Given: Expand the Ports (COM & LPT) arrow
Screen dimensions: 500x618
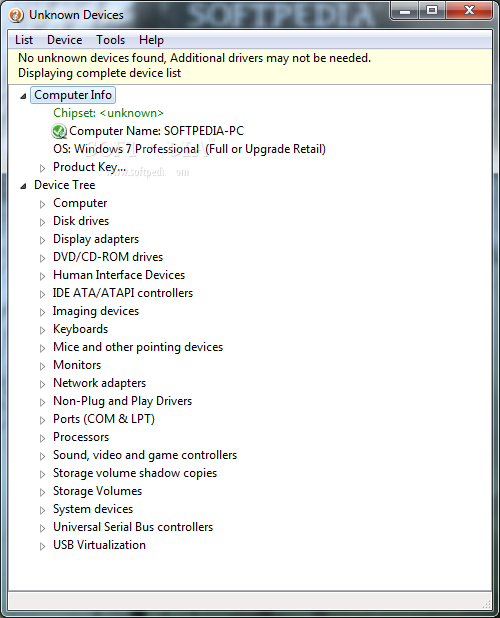Looking at the screenshot, I should coord(42,420).
